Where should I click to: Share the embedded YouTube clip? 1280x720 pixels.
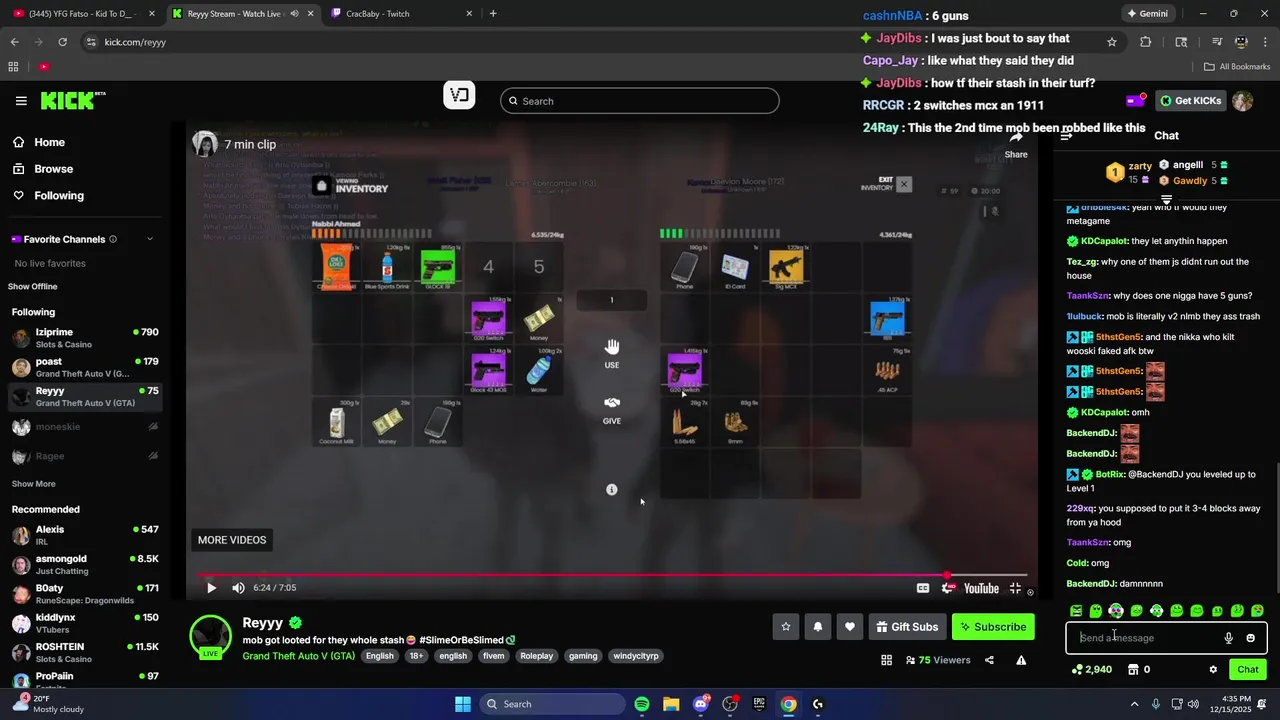point(1016,144)
